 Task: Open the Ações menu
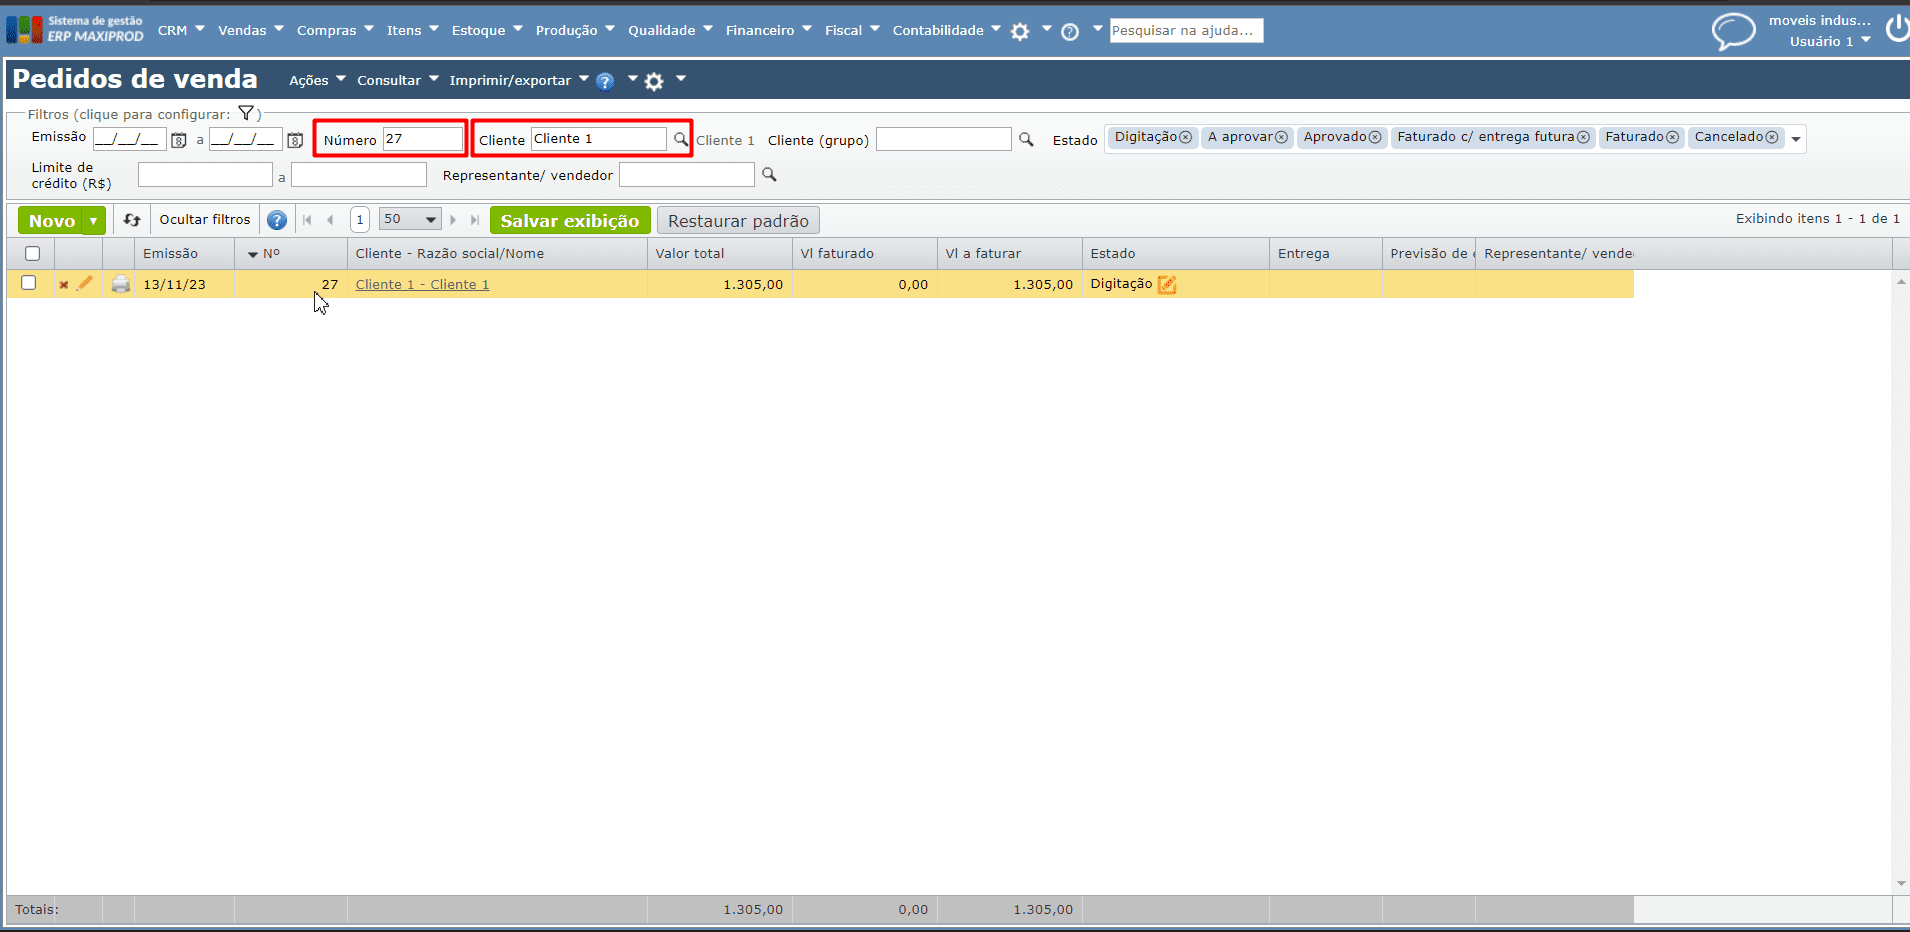[317, 80]
